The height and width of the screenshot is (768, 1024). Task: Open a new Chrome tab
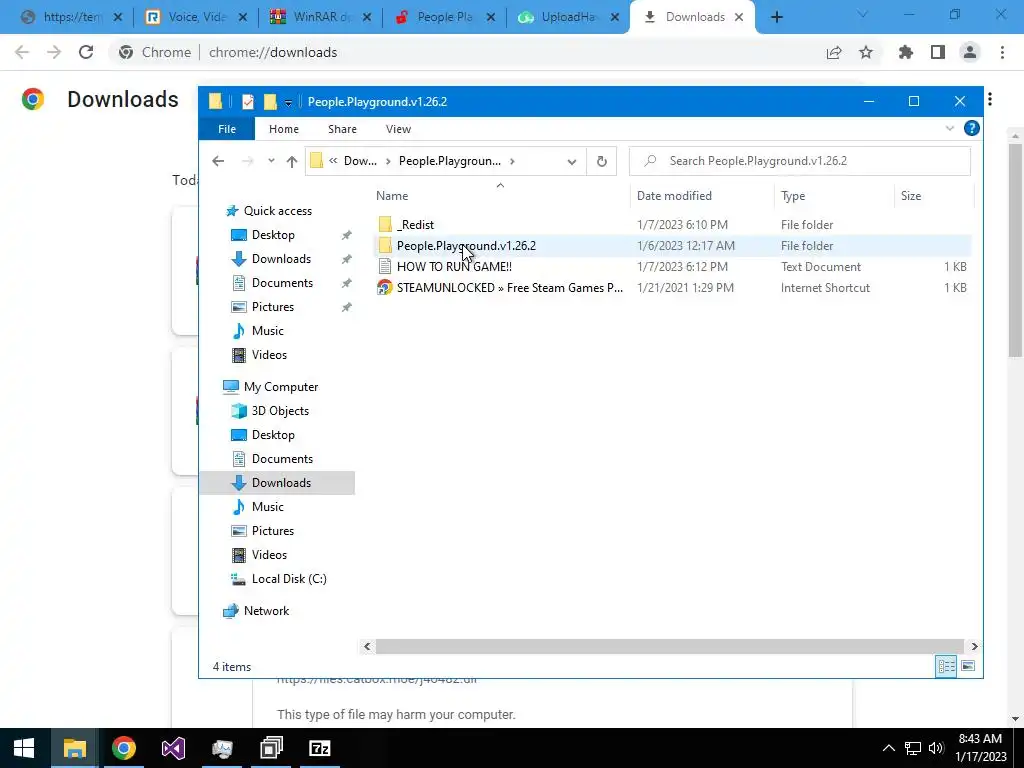(776, 17)
